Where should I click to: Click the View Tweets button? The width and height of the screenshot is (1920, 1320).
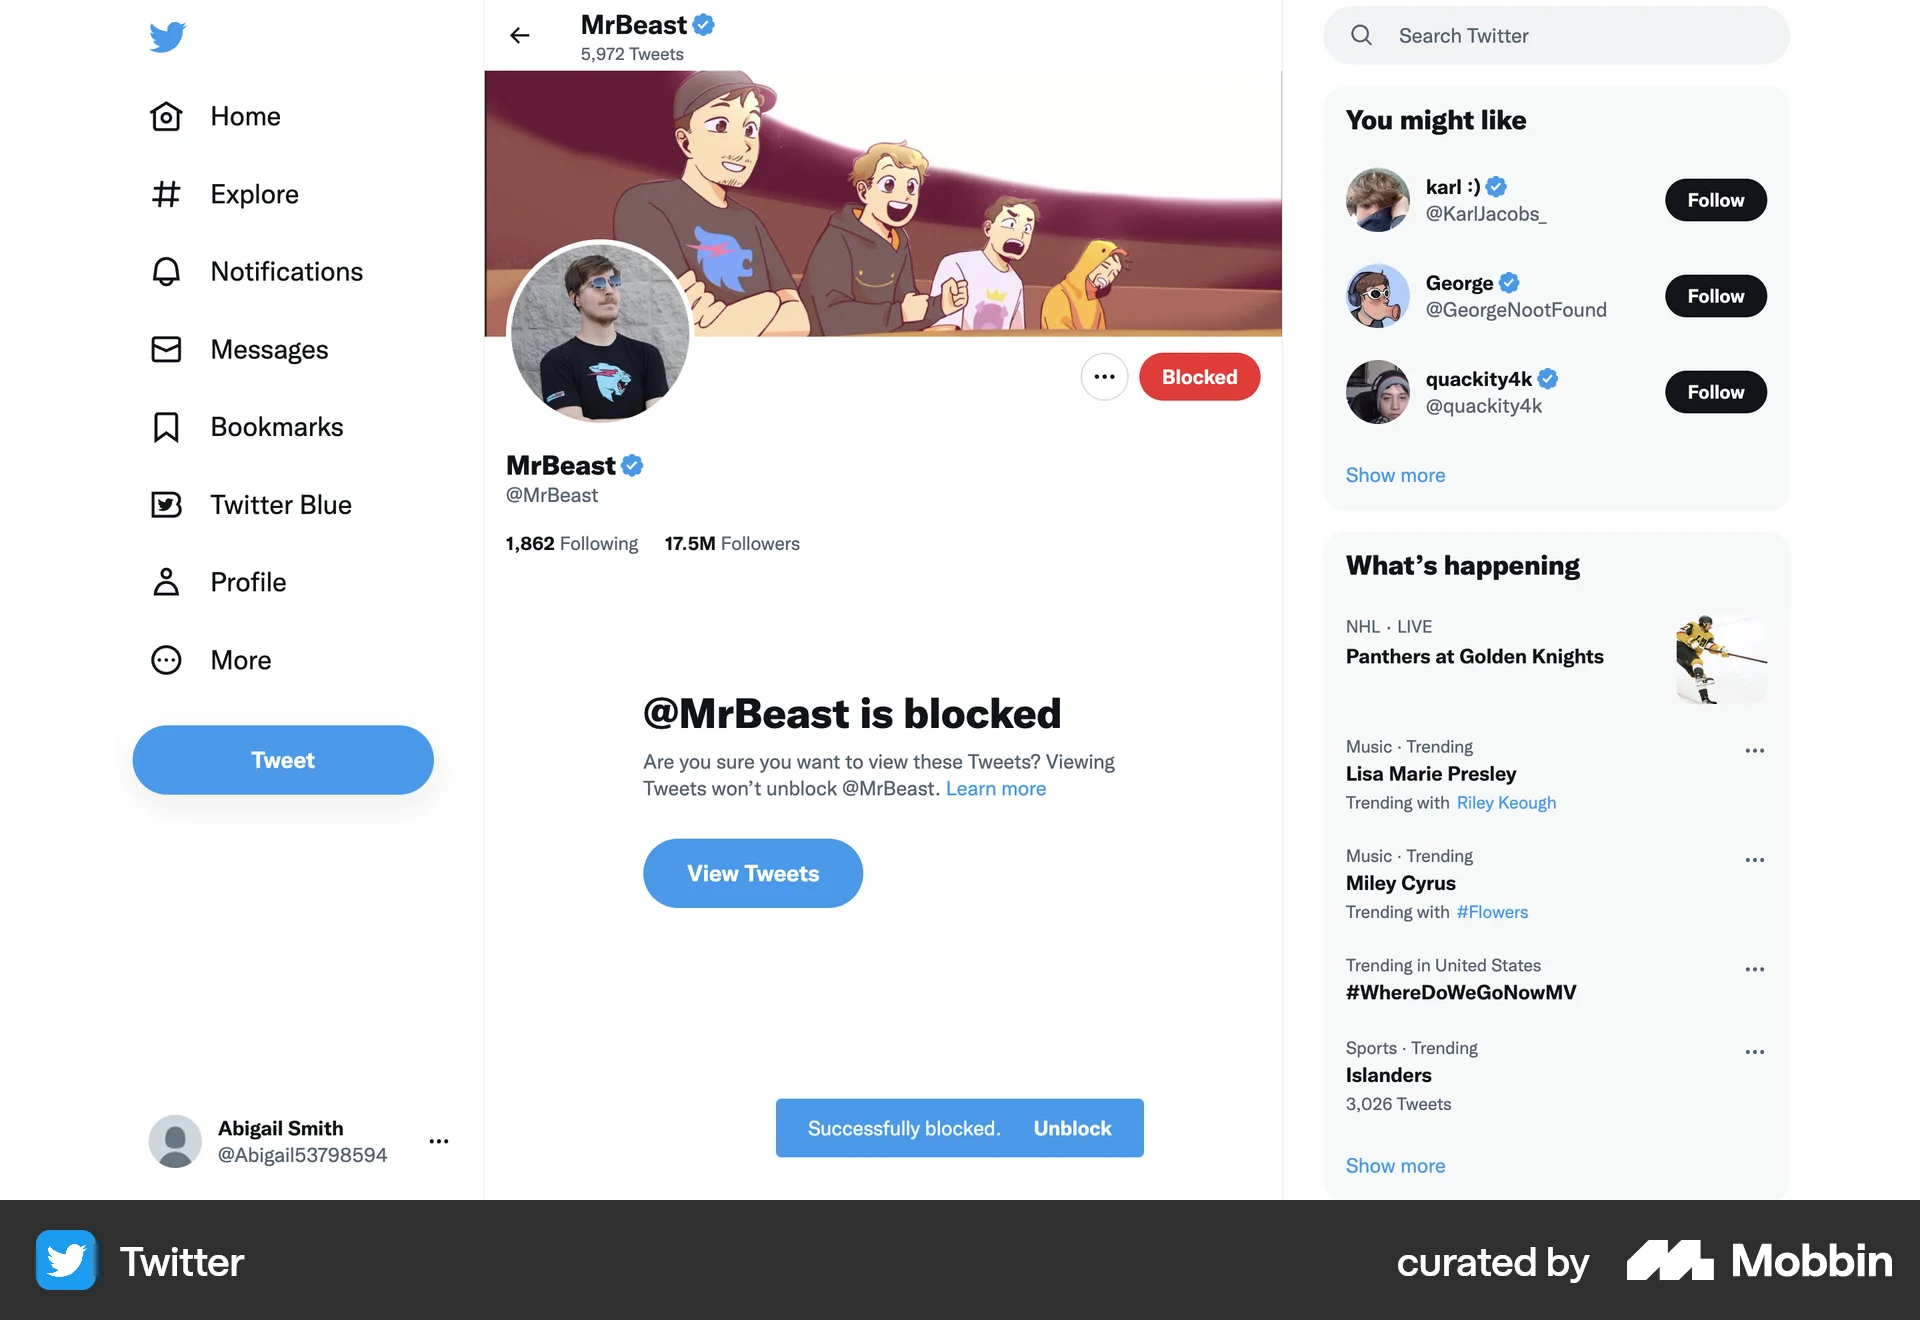752,873
